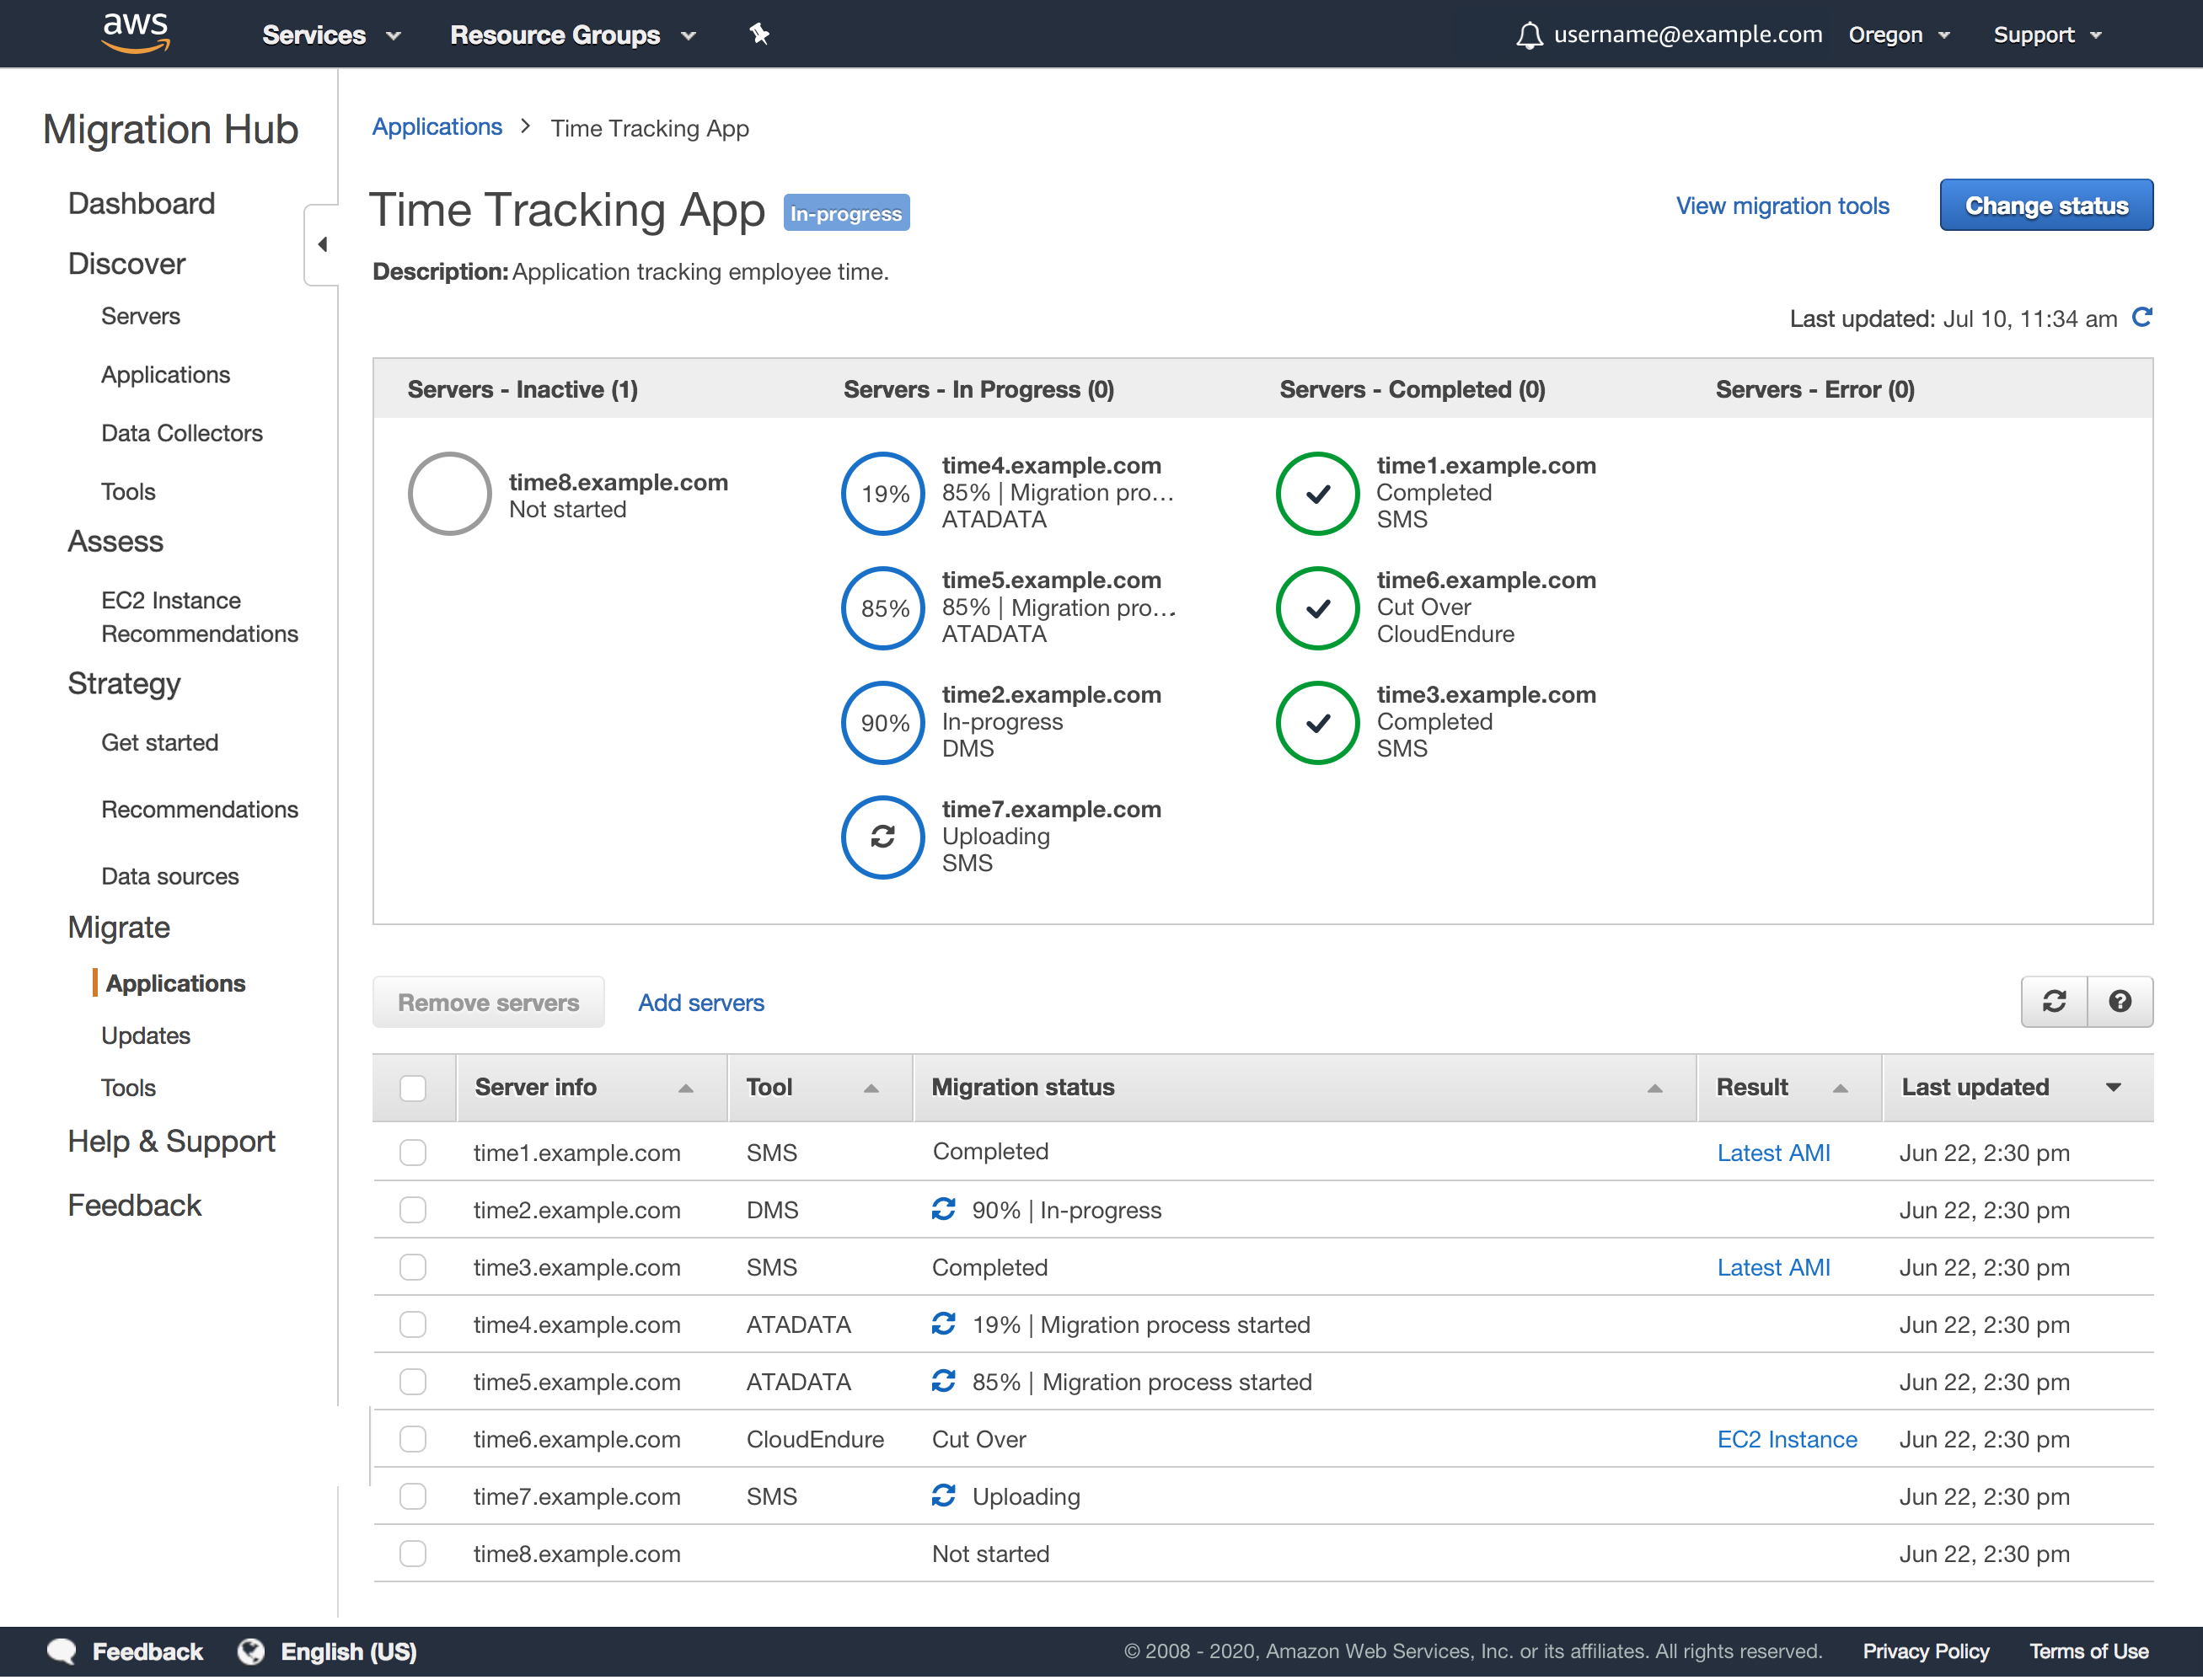The image size is (2203, 1680).
Task: Click the AWS logo
Action: coord(136,33)
